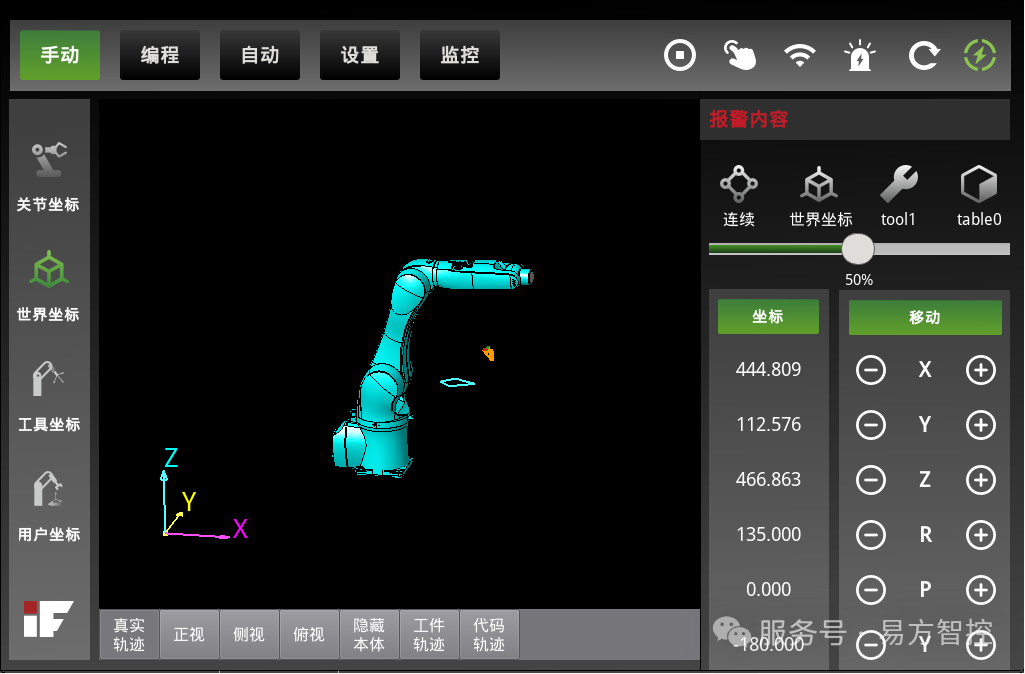The width and height of the screenshot is (1025, 674).
Task: Increase P rotation with plus button
Action: pyautogui.click(x=981, y=590)
